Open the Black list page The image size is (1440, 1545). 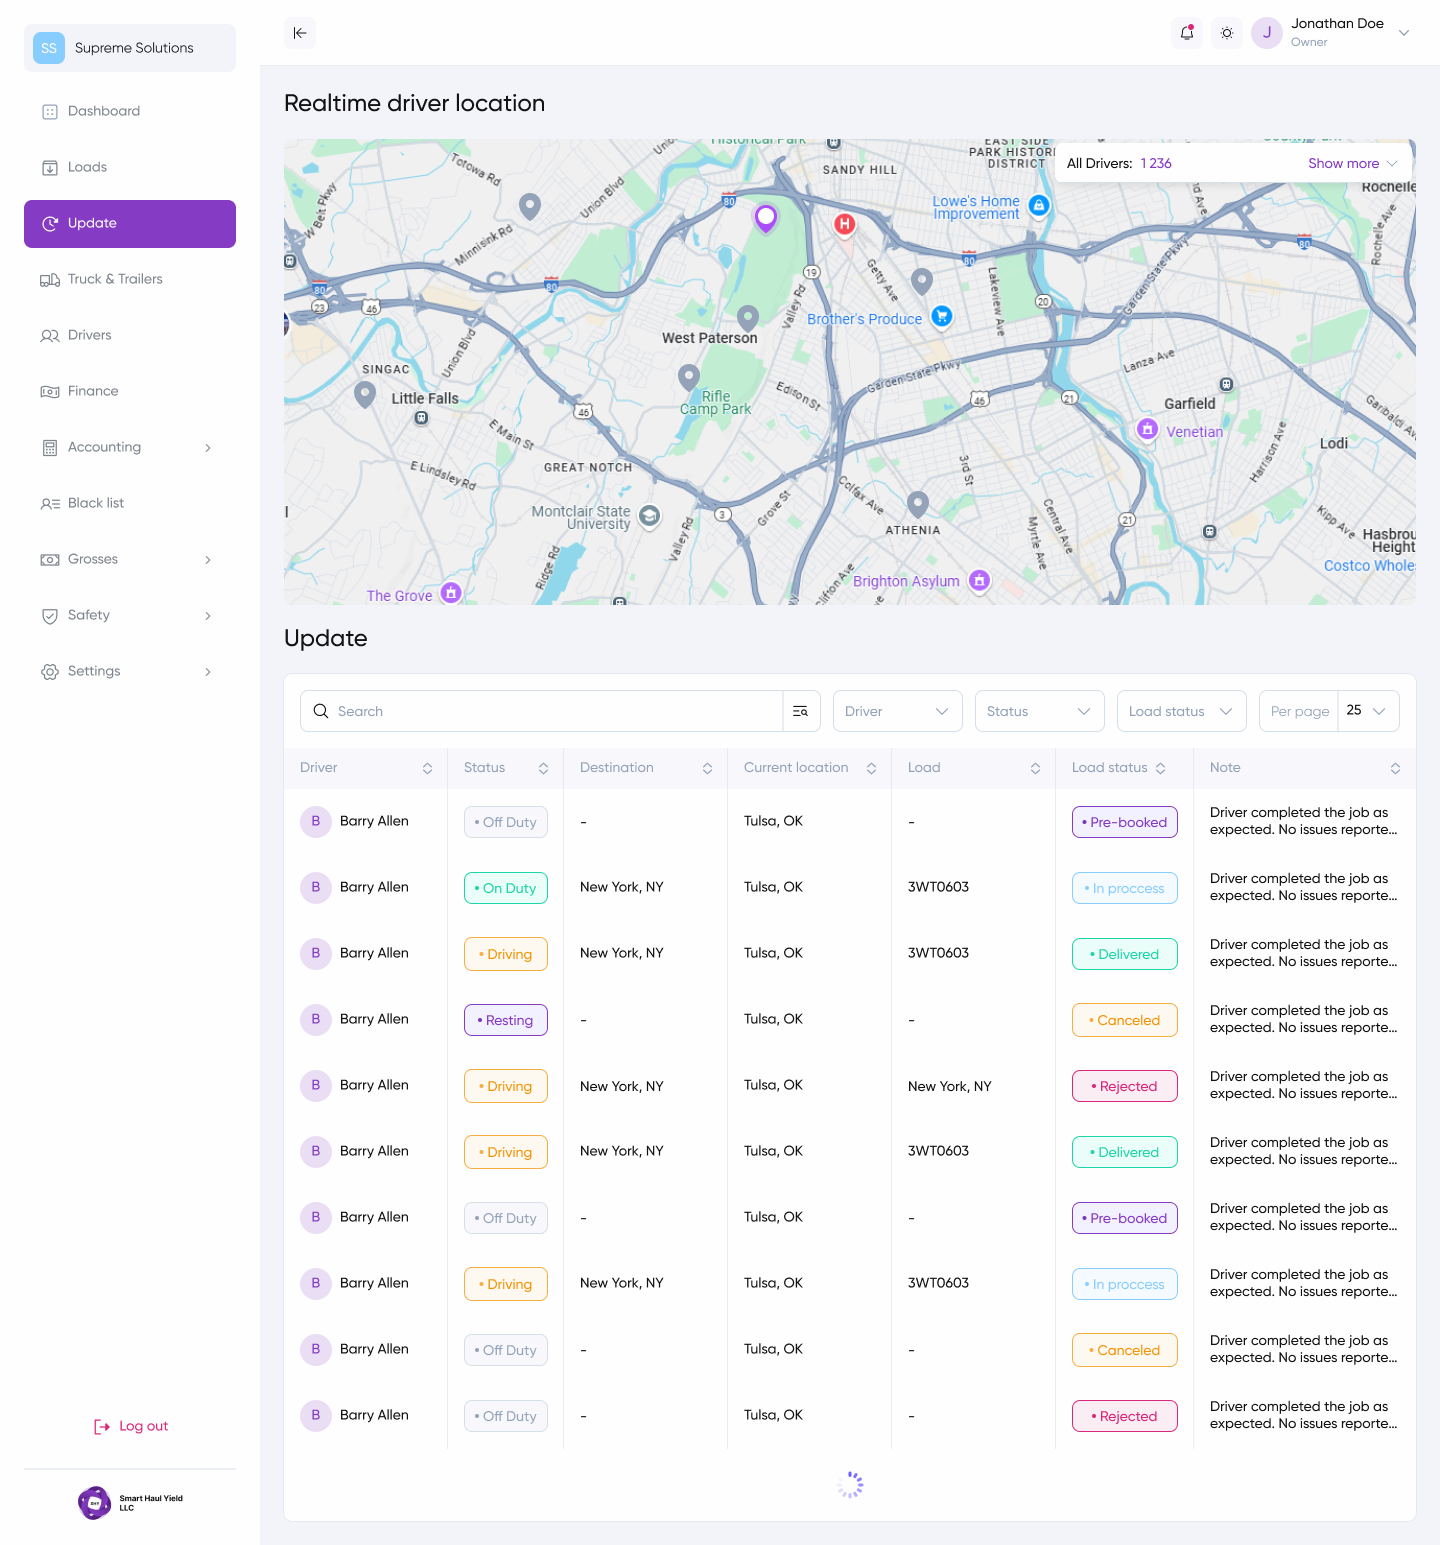(95, 503)
